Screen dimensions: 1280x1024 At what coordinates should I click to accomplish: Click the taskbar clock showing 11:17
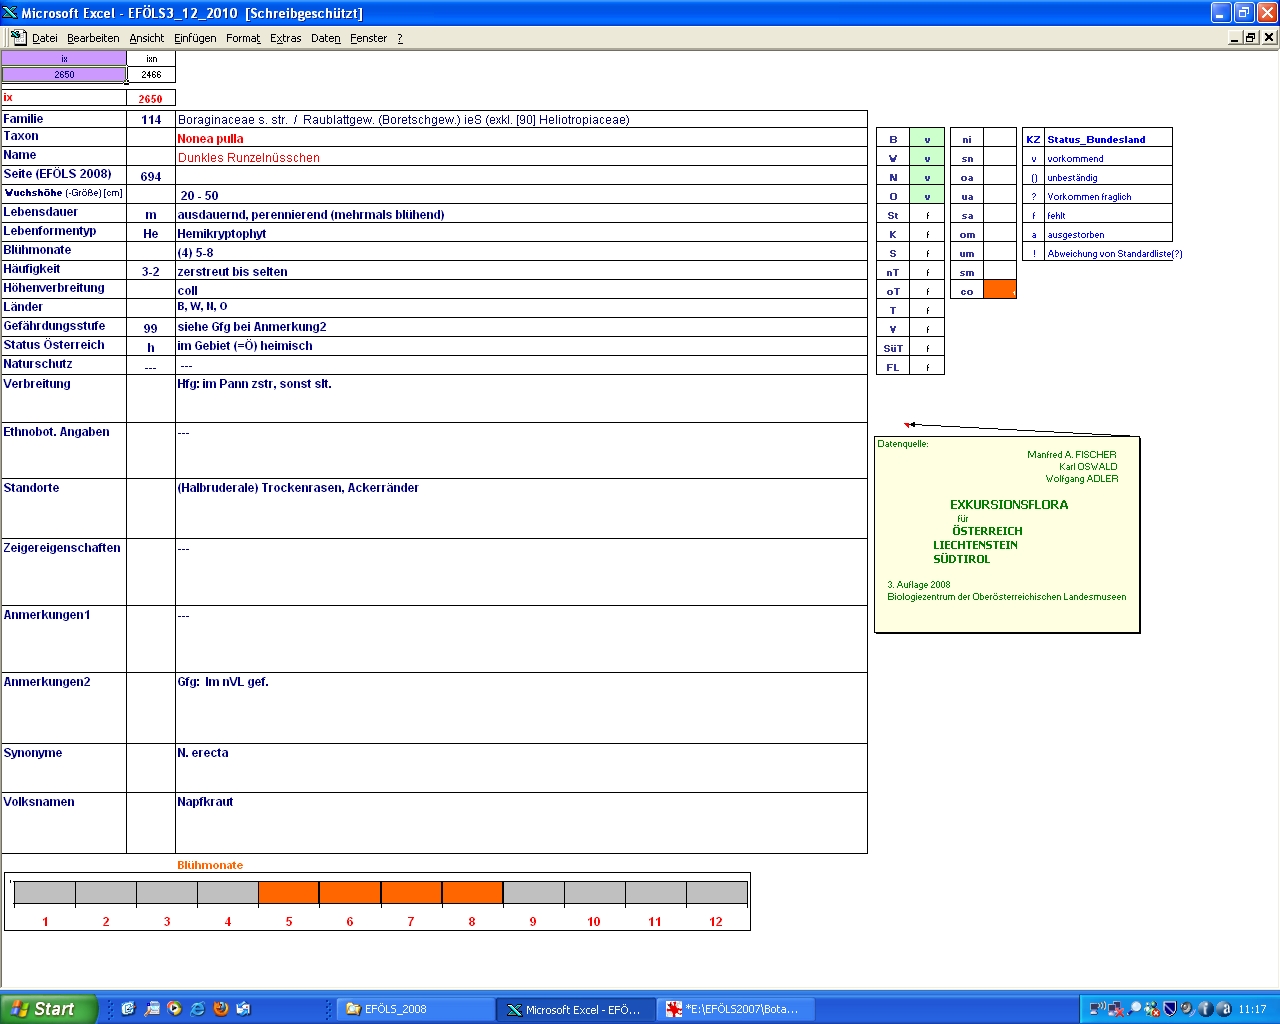(x=1252, y=1009)
